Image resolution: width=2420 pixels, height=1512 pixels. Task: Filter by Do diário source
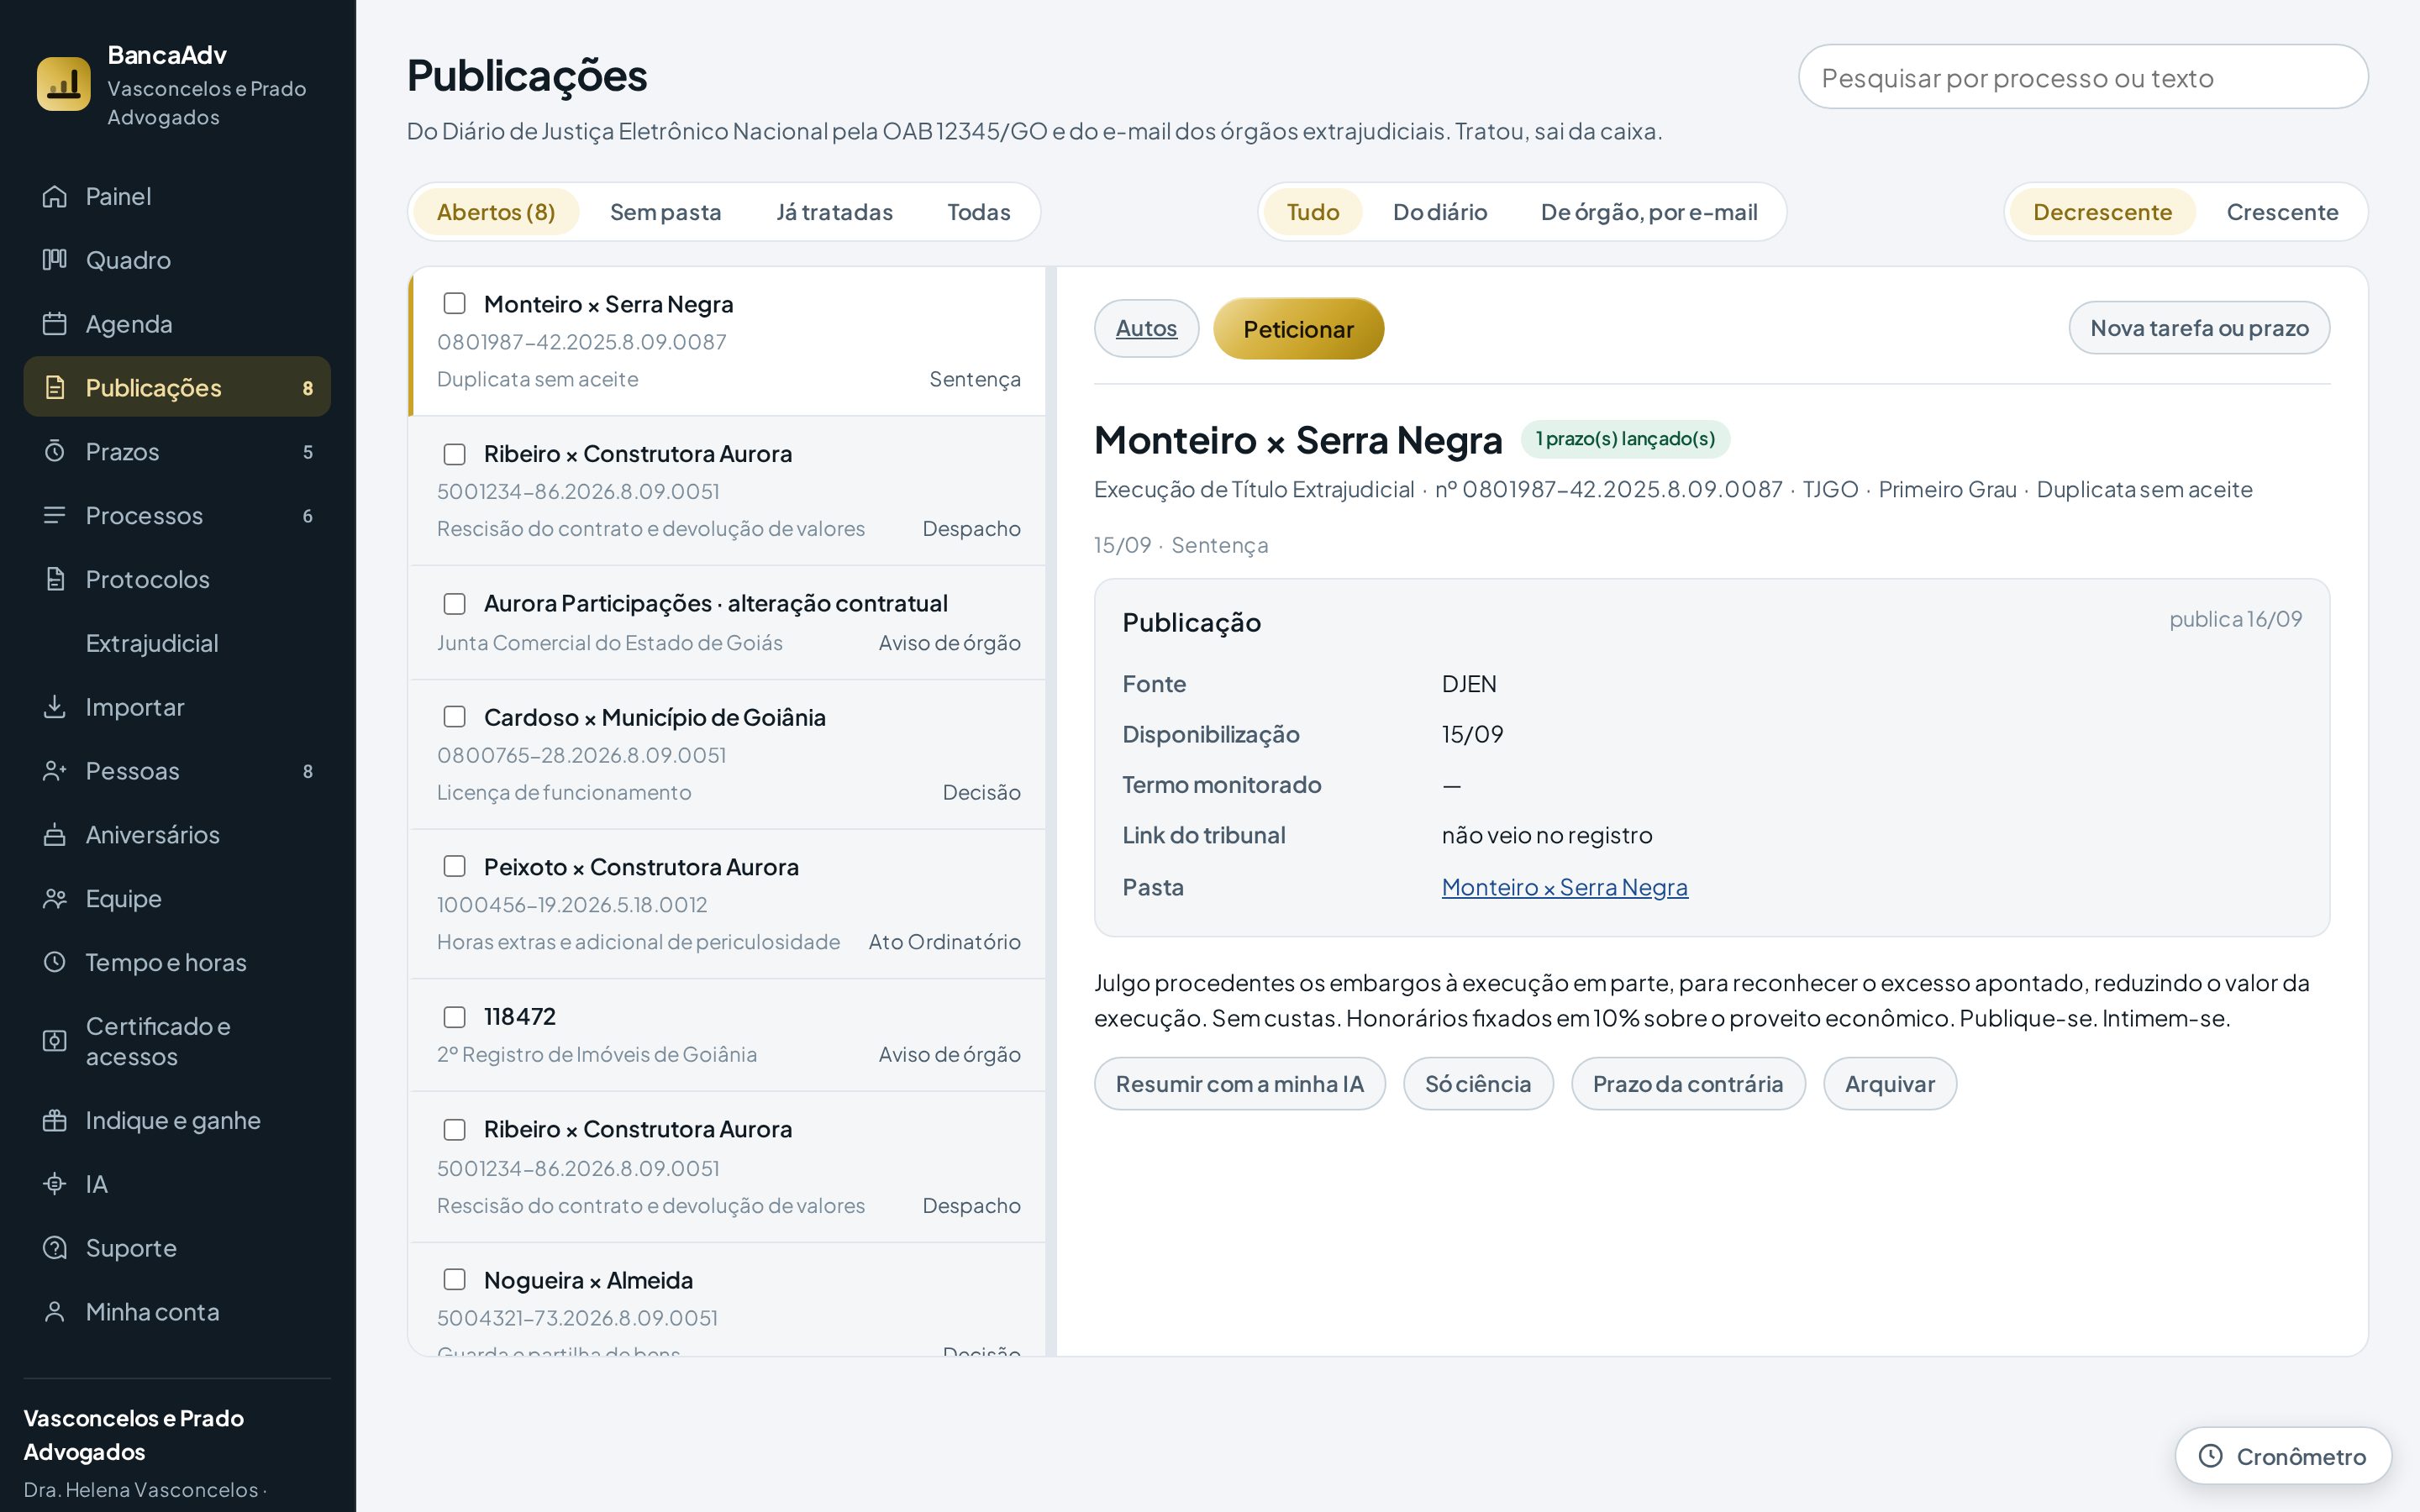pos(1440,212)
